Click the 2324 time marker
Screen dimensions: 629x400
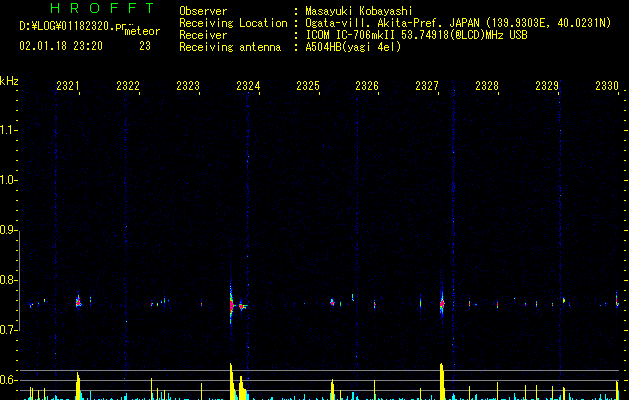[x=248, y=85]
